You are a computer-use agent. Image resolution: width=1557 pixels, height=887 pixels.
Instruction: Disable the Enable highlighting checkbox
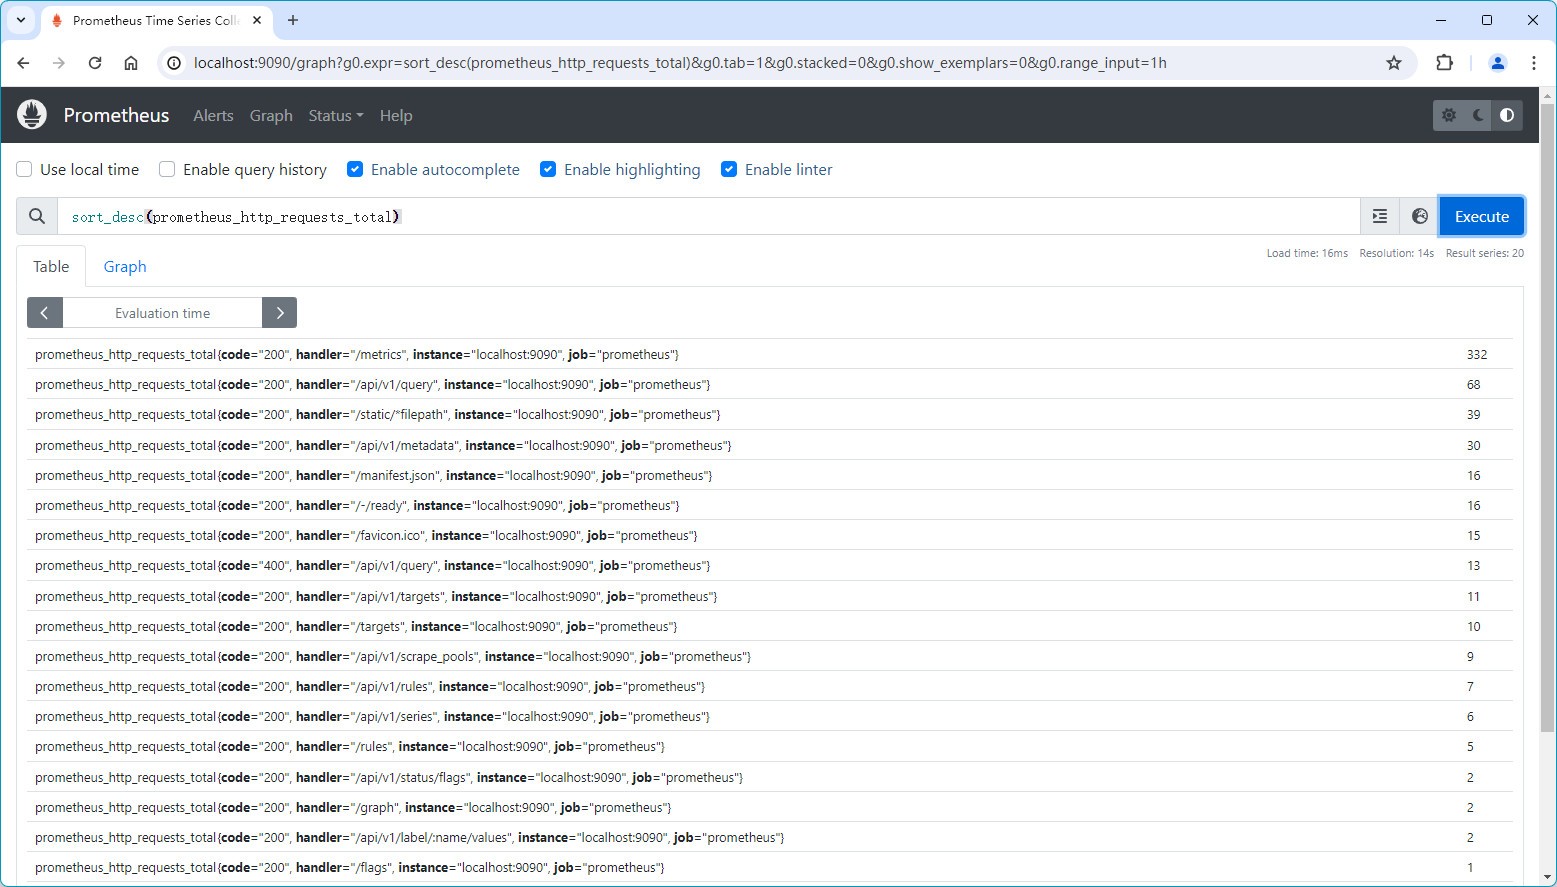tap(548, 169)
